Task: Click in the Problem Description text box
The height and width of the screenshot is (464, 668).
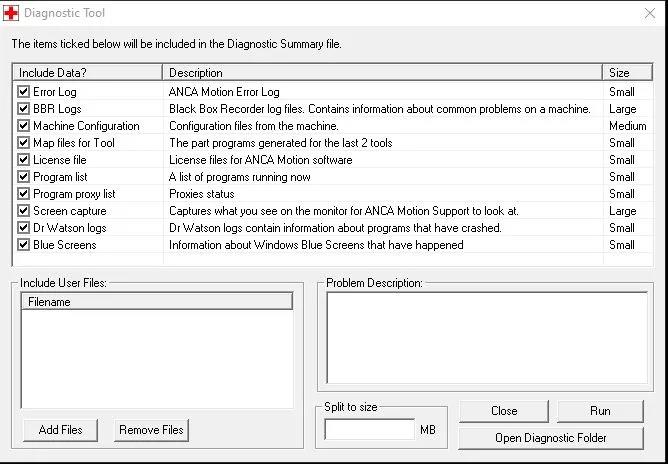Action: click(x=487, y=337)
